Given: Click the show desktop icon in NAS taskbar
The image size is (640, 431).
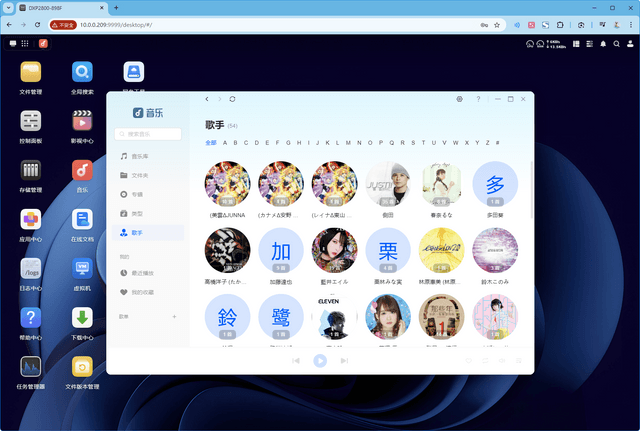Looking at the screenshot, I should [13, 44].
